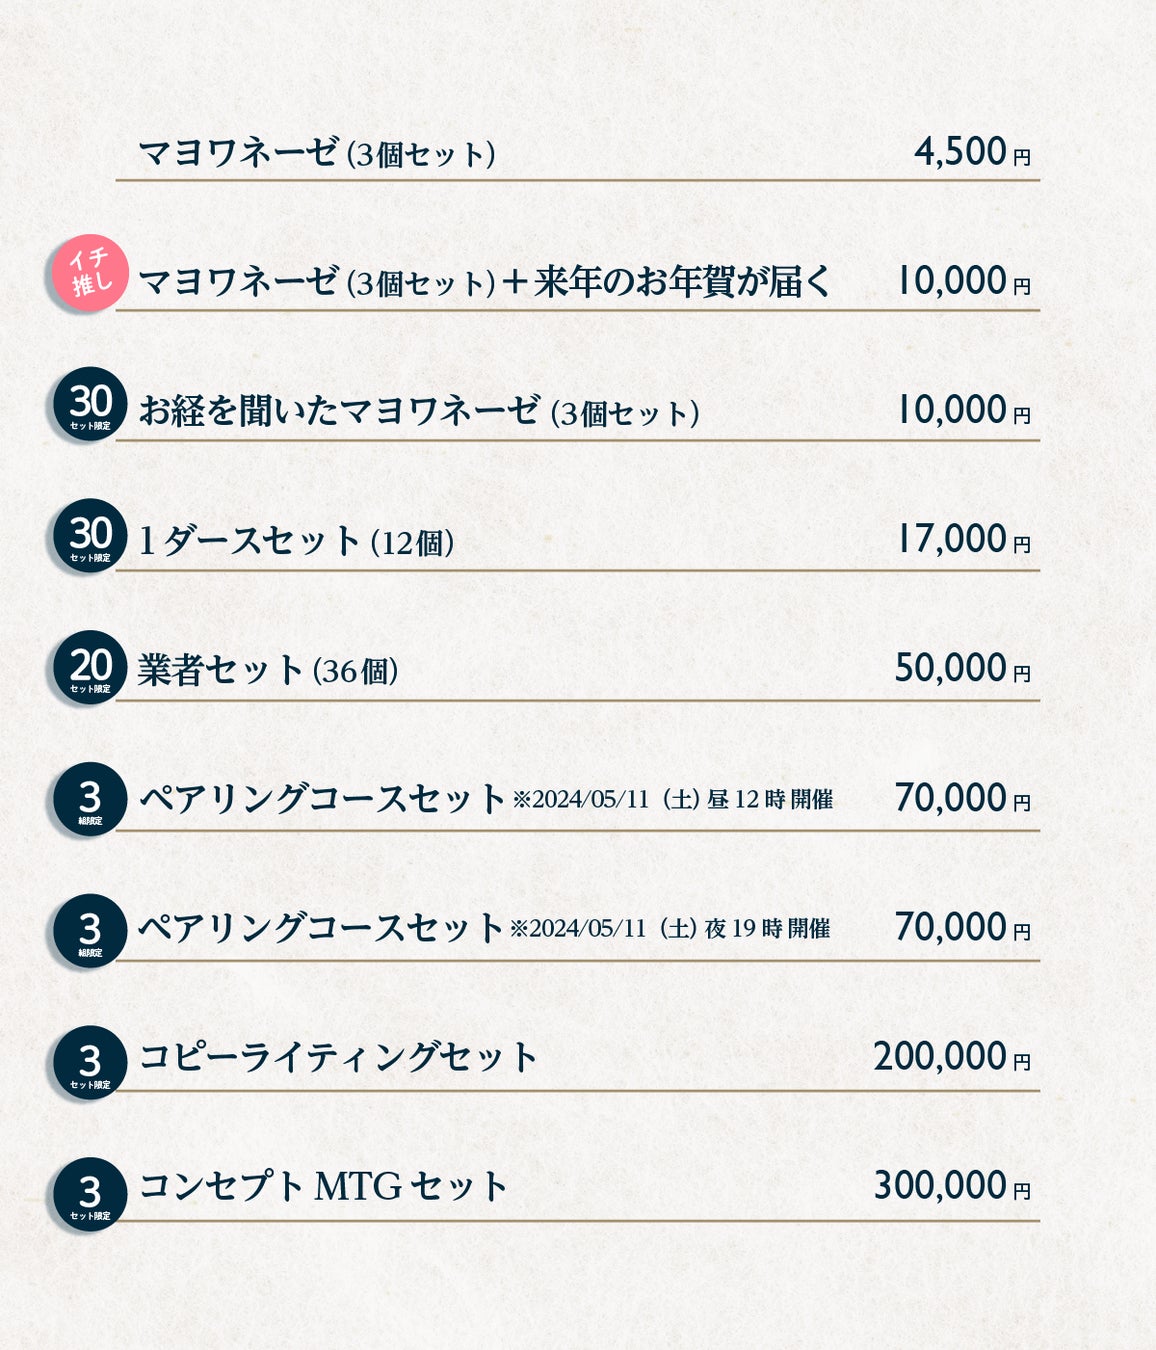Select お経を聞いたマヨワネーゼ (3個セット)
Screen dimensions: 1156x1350
click(418, 411)
